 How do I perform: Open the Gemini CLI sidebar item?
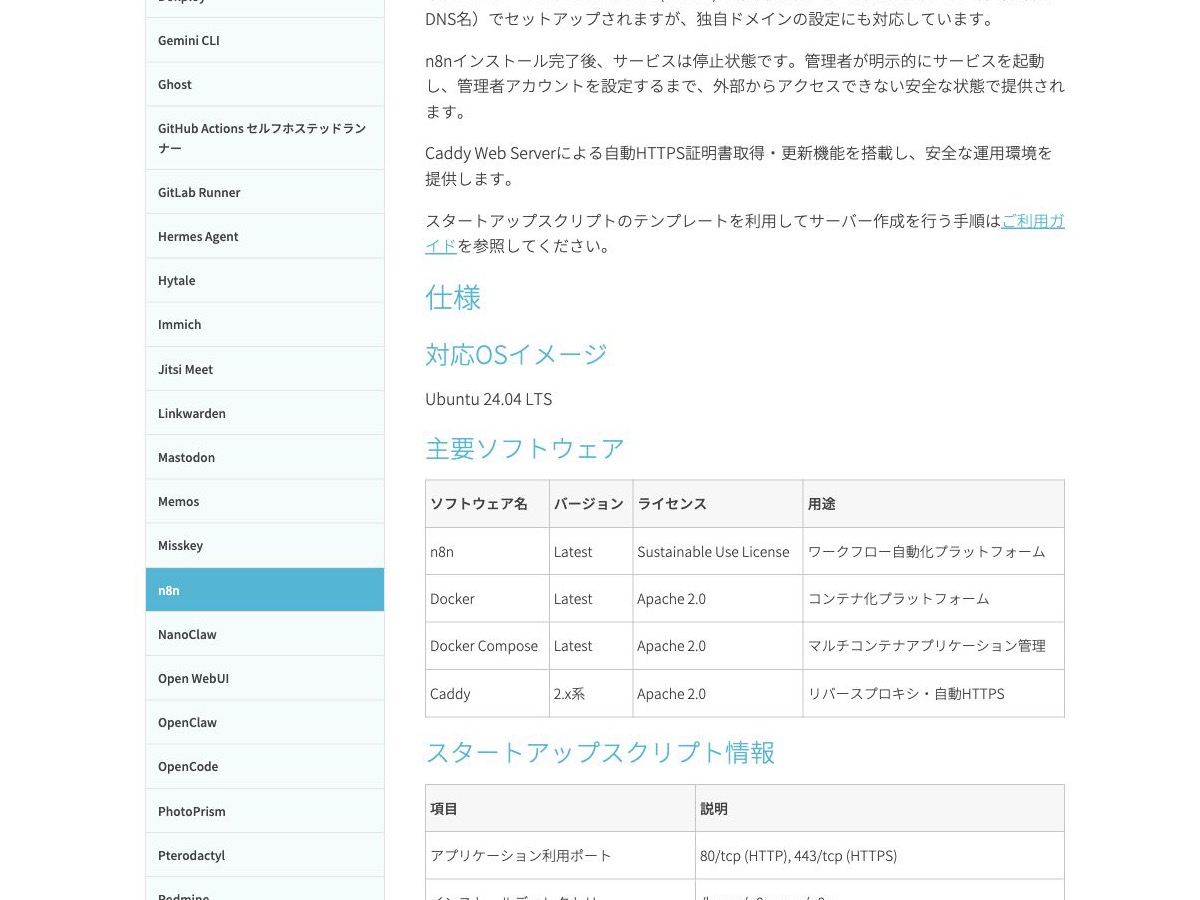[265, 40]
